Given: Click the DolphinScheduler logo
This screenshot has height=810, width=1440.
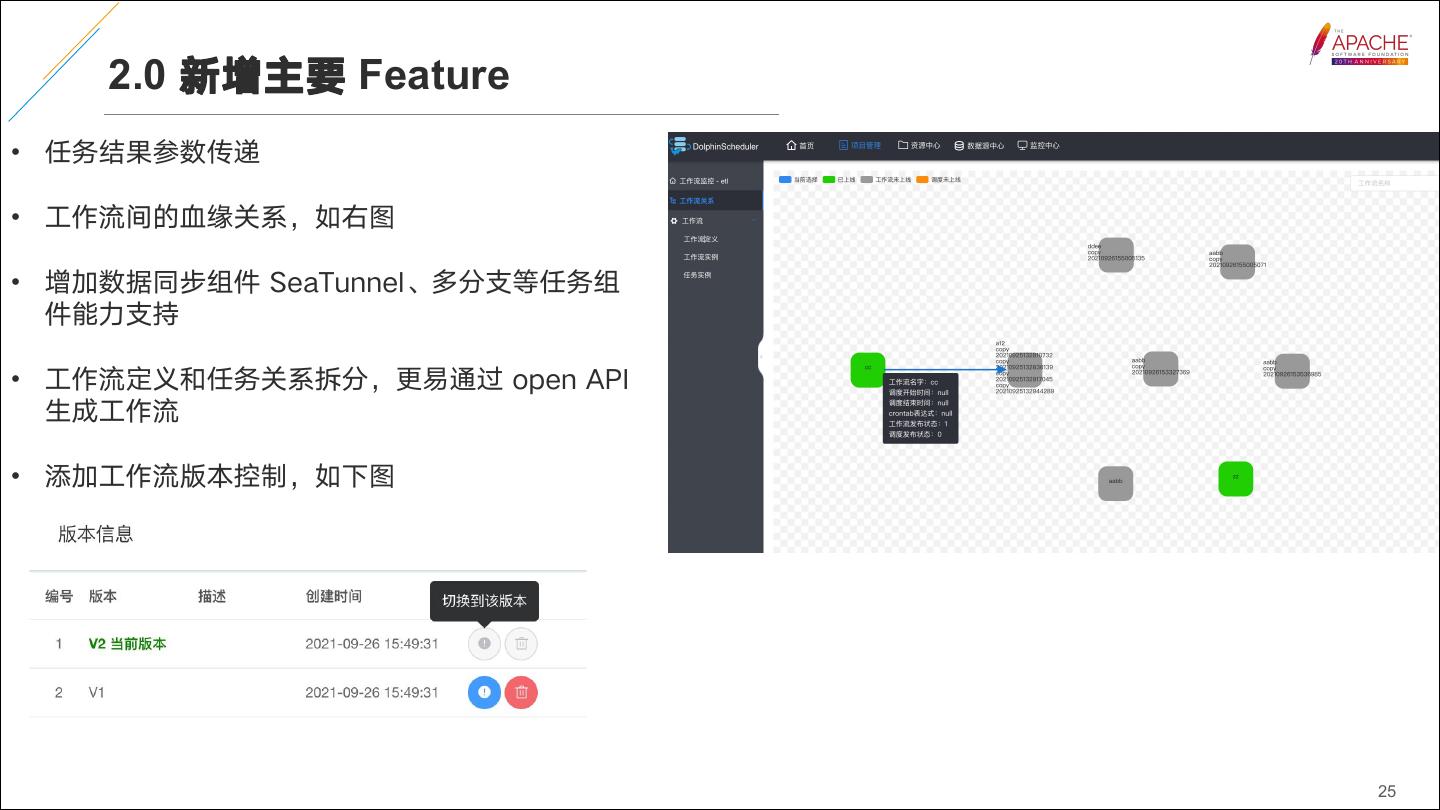Looking at the screenshot, I should [715, 146].
